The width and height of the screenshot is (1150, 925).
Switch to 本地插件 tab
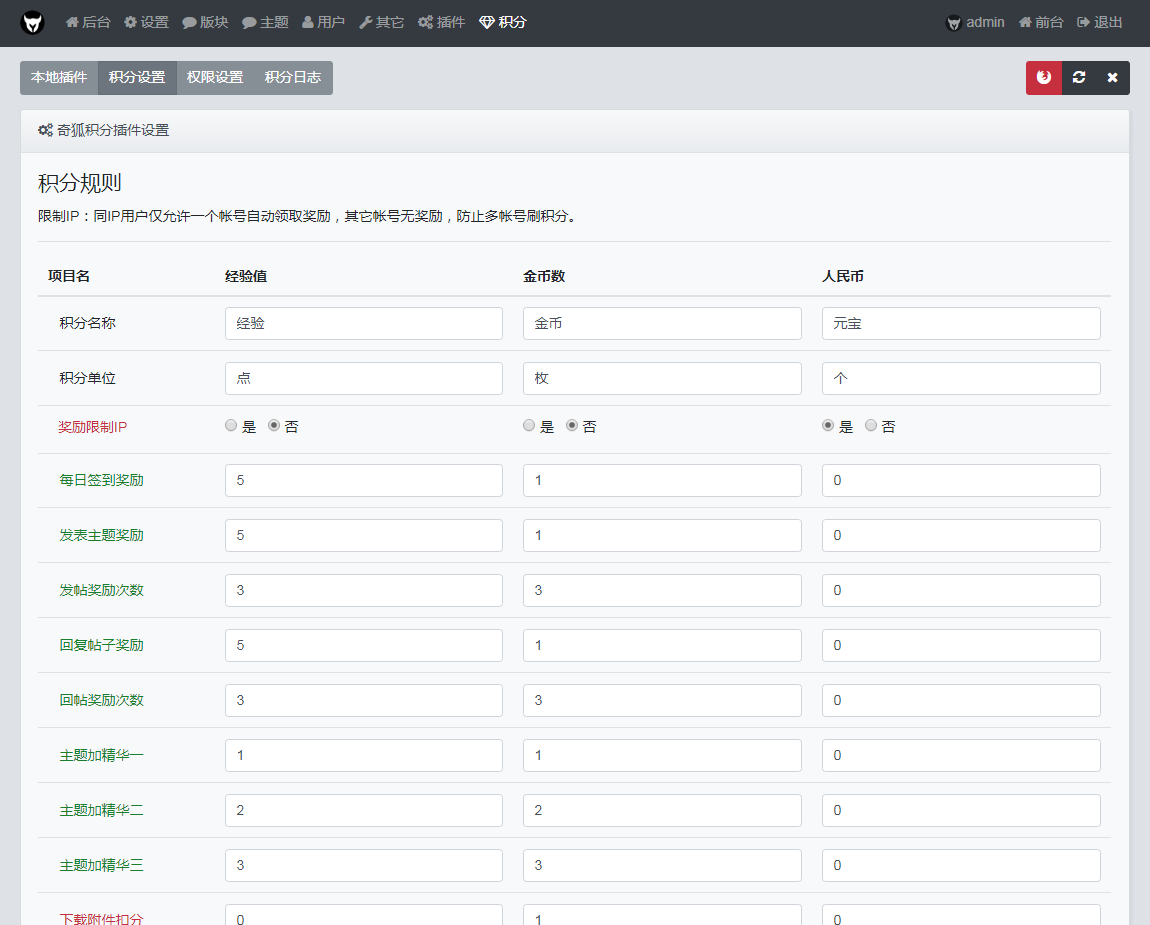point(59,78)
